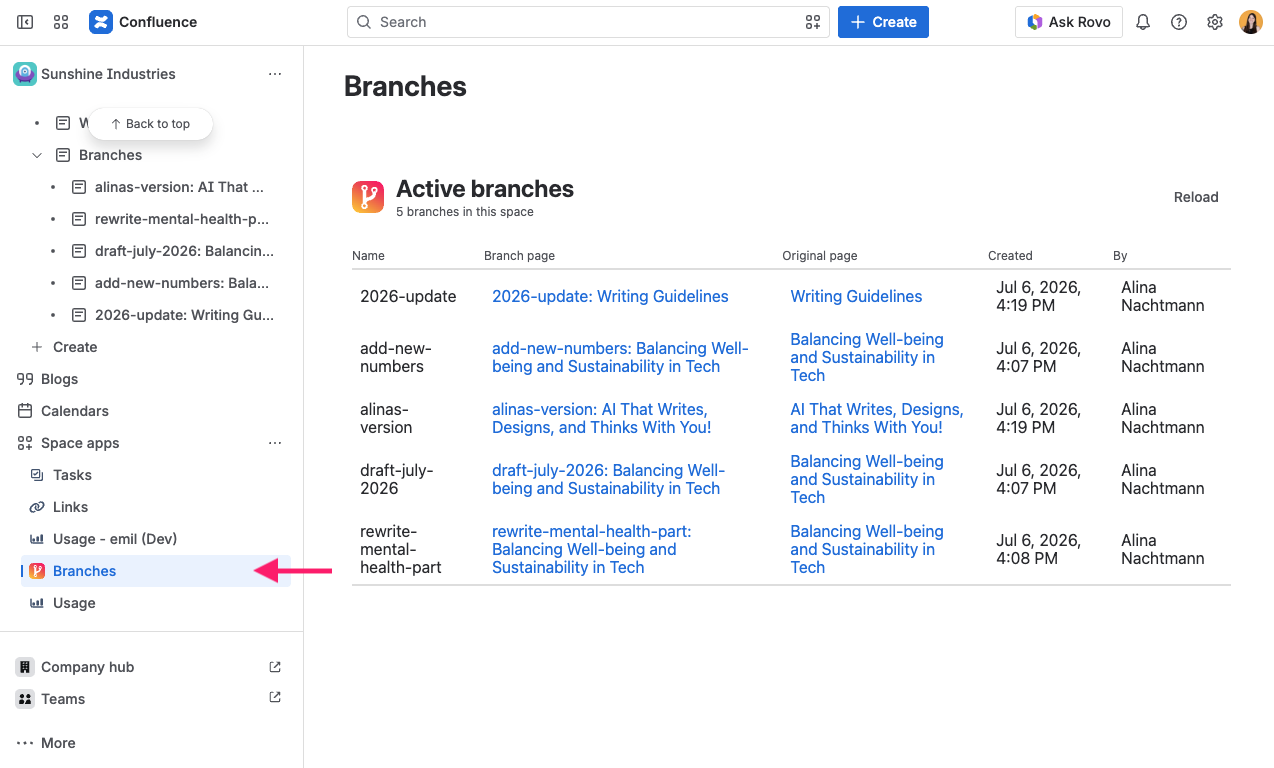Click the Name column header

tap(368, 256)
